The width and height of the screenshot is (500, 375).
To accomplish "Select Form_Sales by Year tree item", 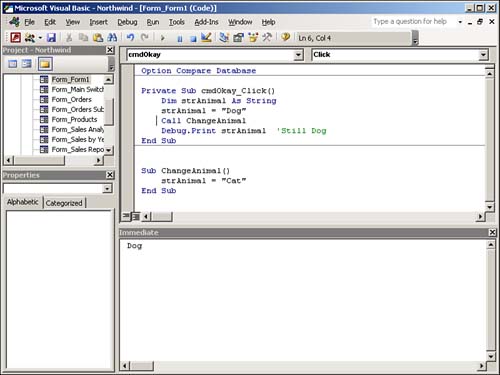I will (78, 140).
